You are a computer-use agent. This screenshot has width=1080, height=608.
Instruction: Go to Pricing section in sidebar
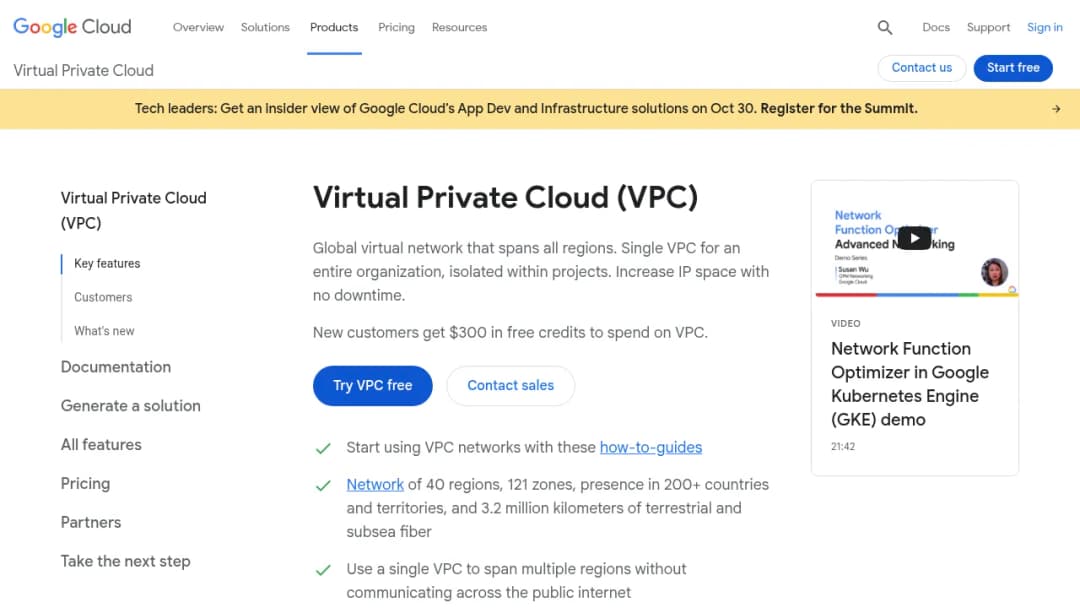85,484
